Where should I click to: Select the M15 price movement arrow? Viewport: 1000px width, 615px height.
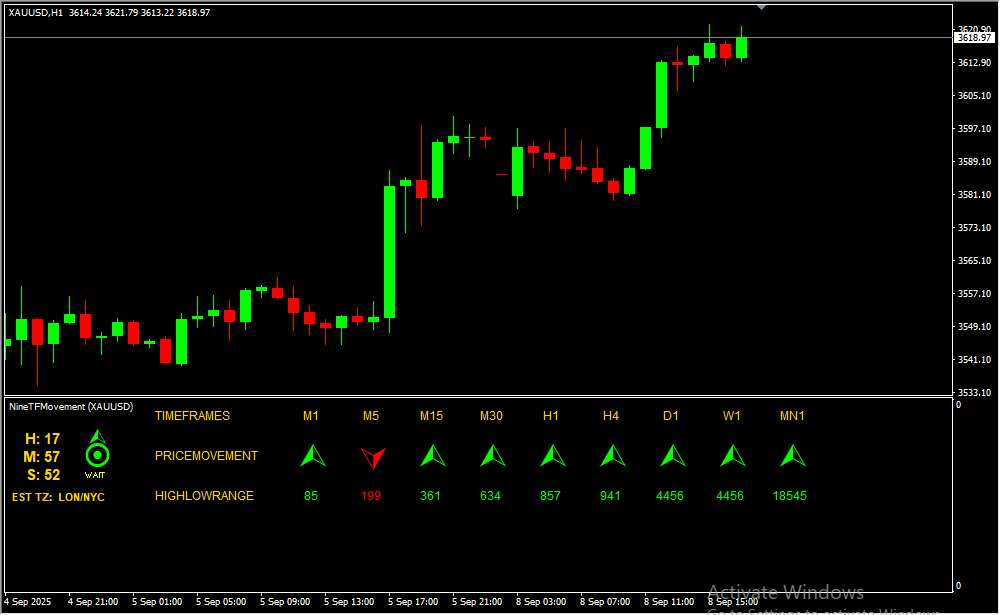click(x=432, y=456)
